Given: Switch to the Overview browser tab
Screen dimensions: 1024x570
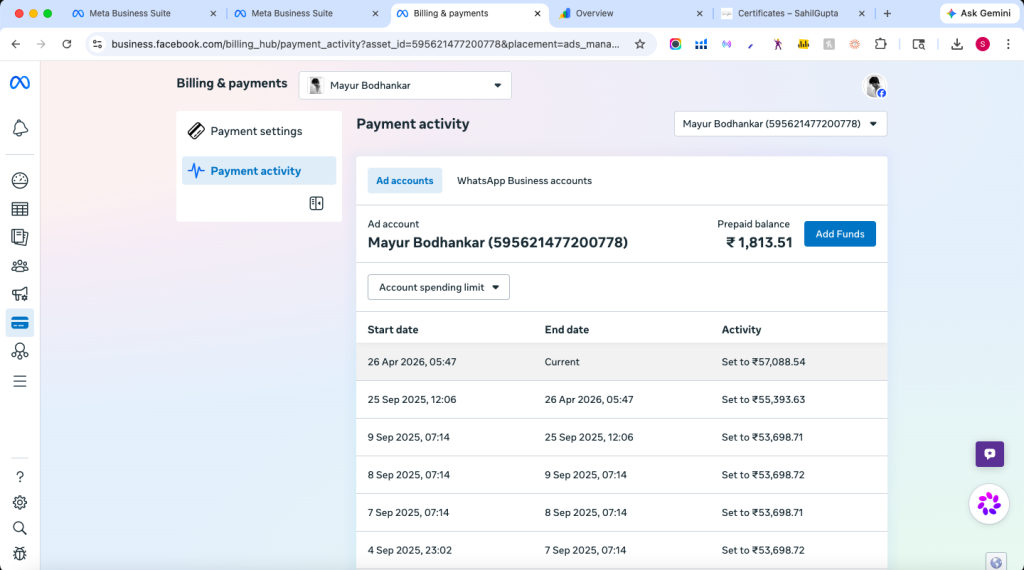Looking at the screenshot, I should tap(630, 13).
